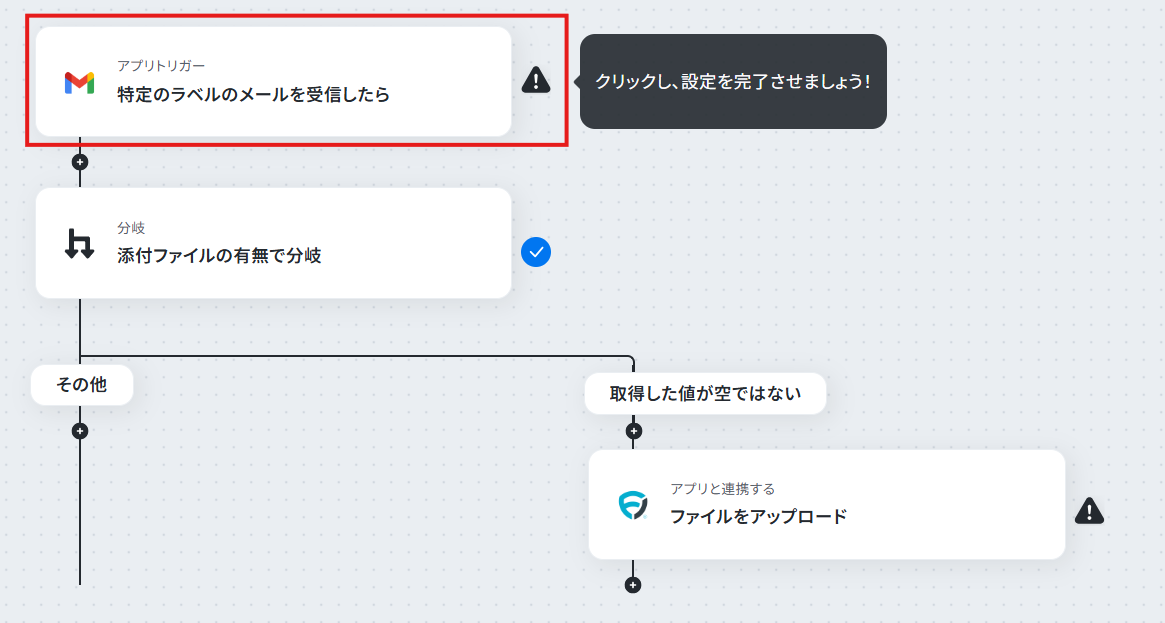Click the vertical connector line below その他
Screen dimensions: 1165x623
[x=80, y=512]
